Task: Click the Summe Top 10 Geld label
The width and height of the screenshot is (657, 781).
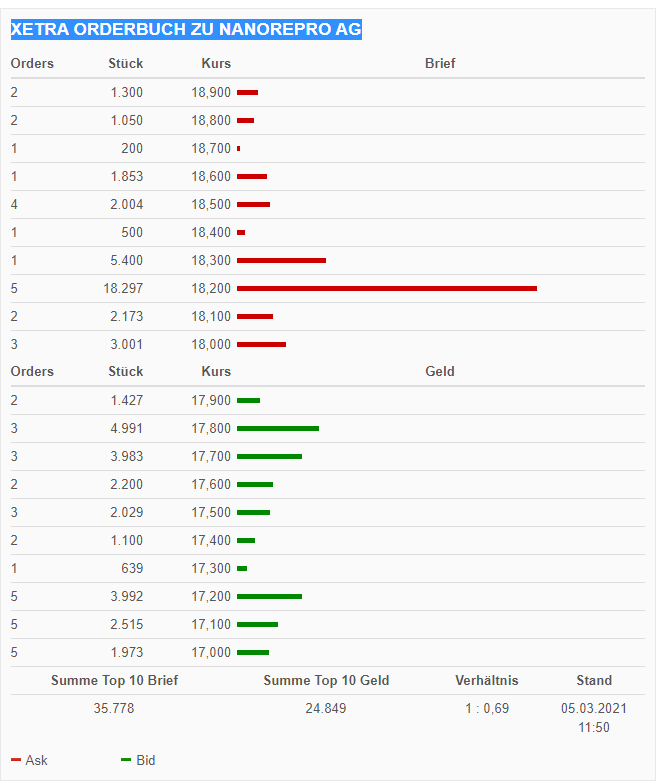Action: pos(326,680)
